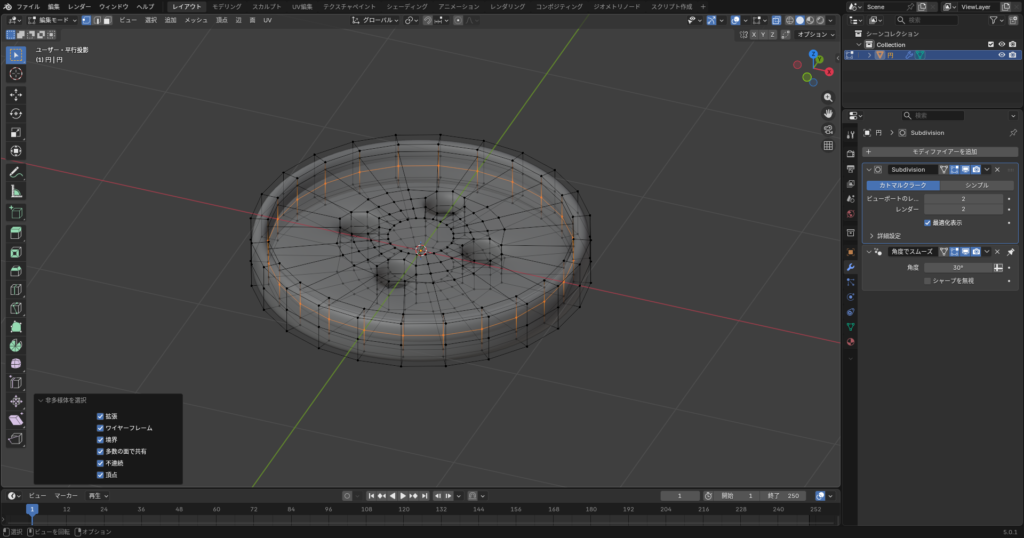Toggle camera perspective view icon

point(828,130)
